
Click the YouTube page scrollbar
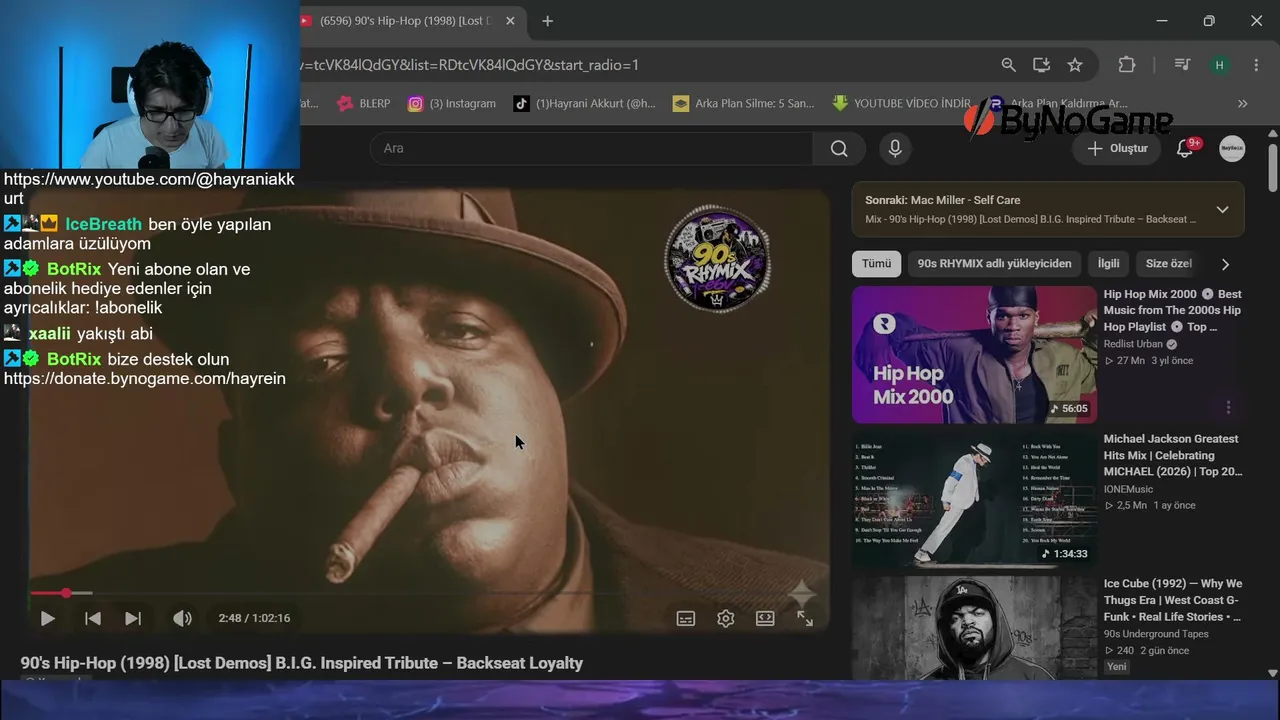coord(1273,167)
